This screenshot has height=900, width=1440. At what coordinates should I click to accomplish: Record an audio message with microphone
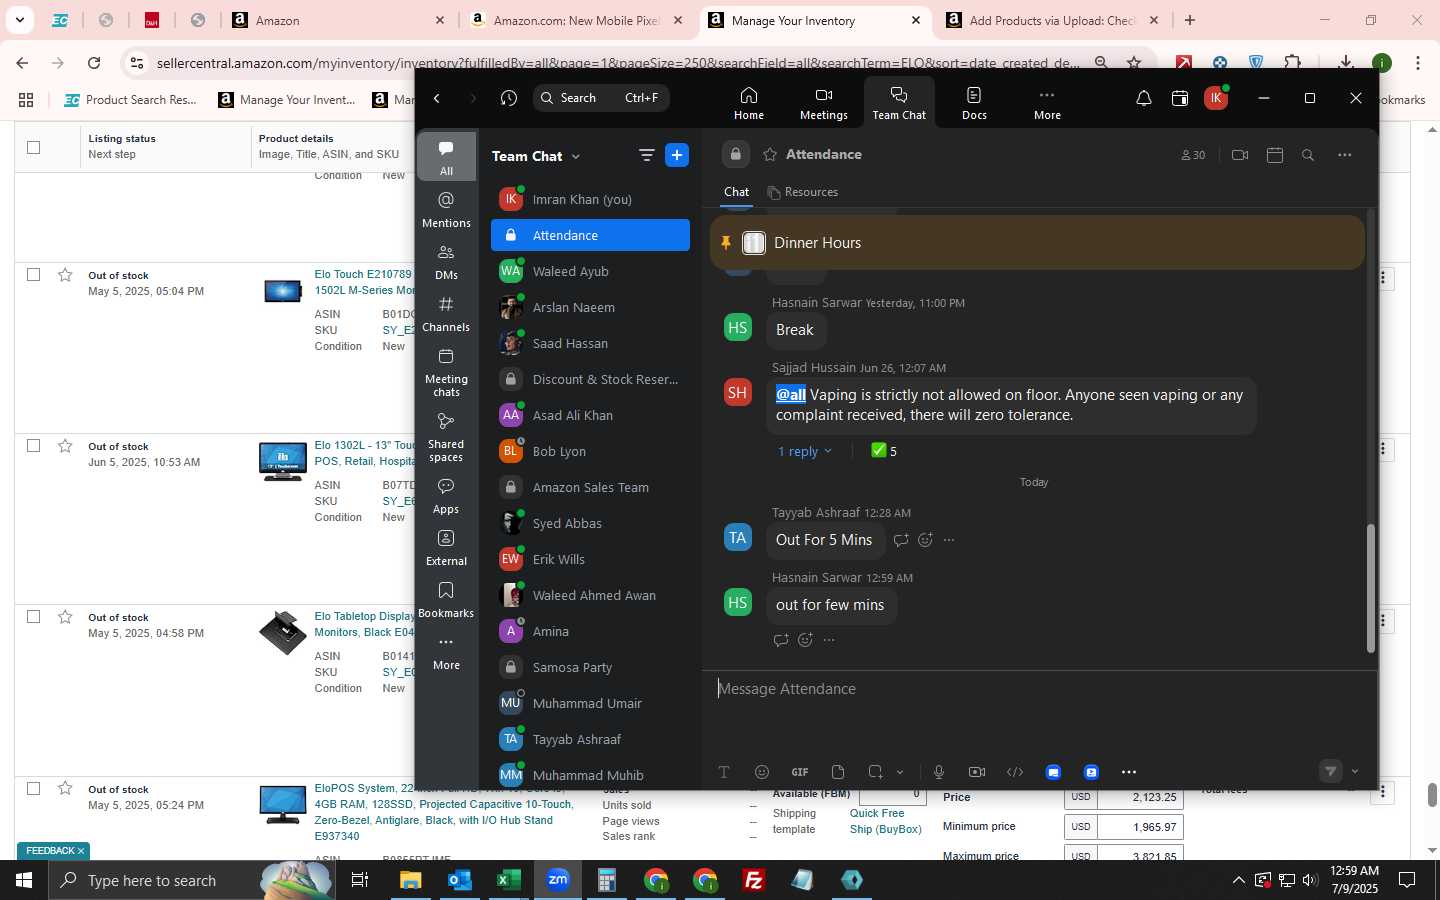coord(939,772)
